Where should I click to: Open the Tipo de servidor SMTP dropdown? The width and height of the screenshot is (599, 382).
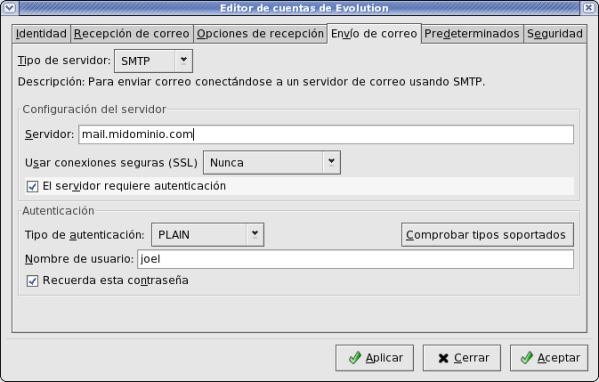[x=153, y=61]
